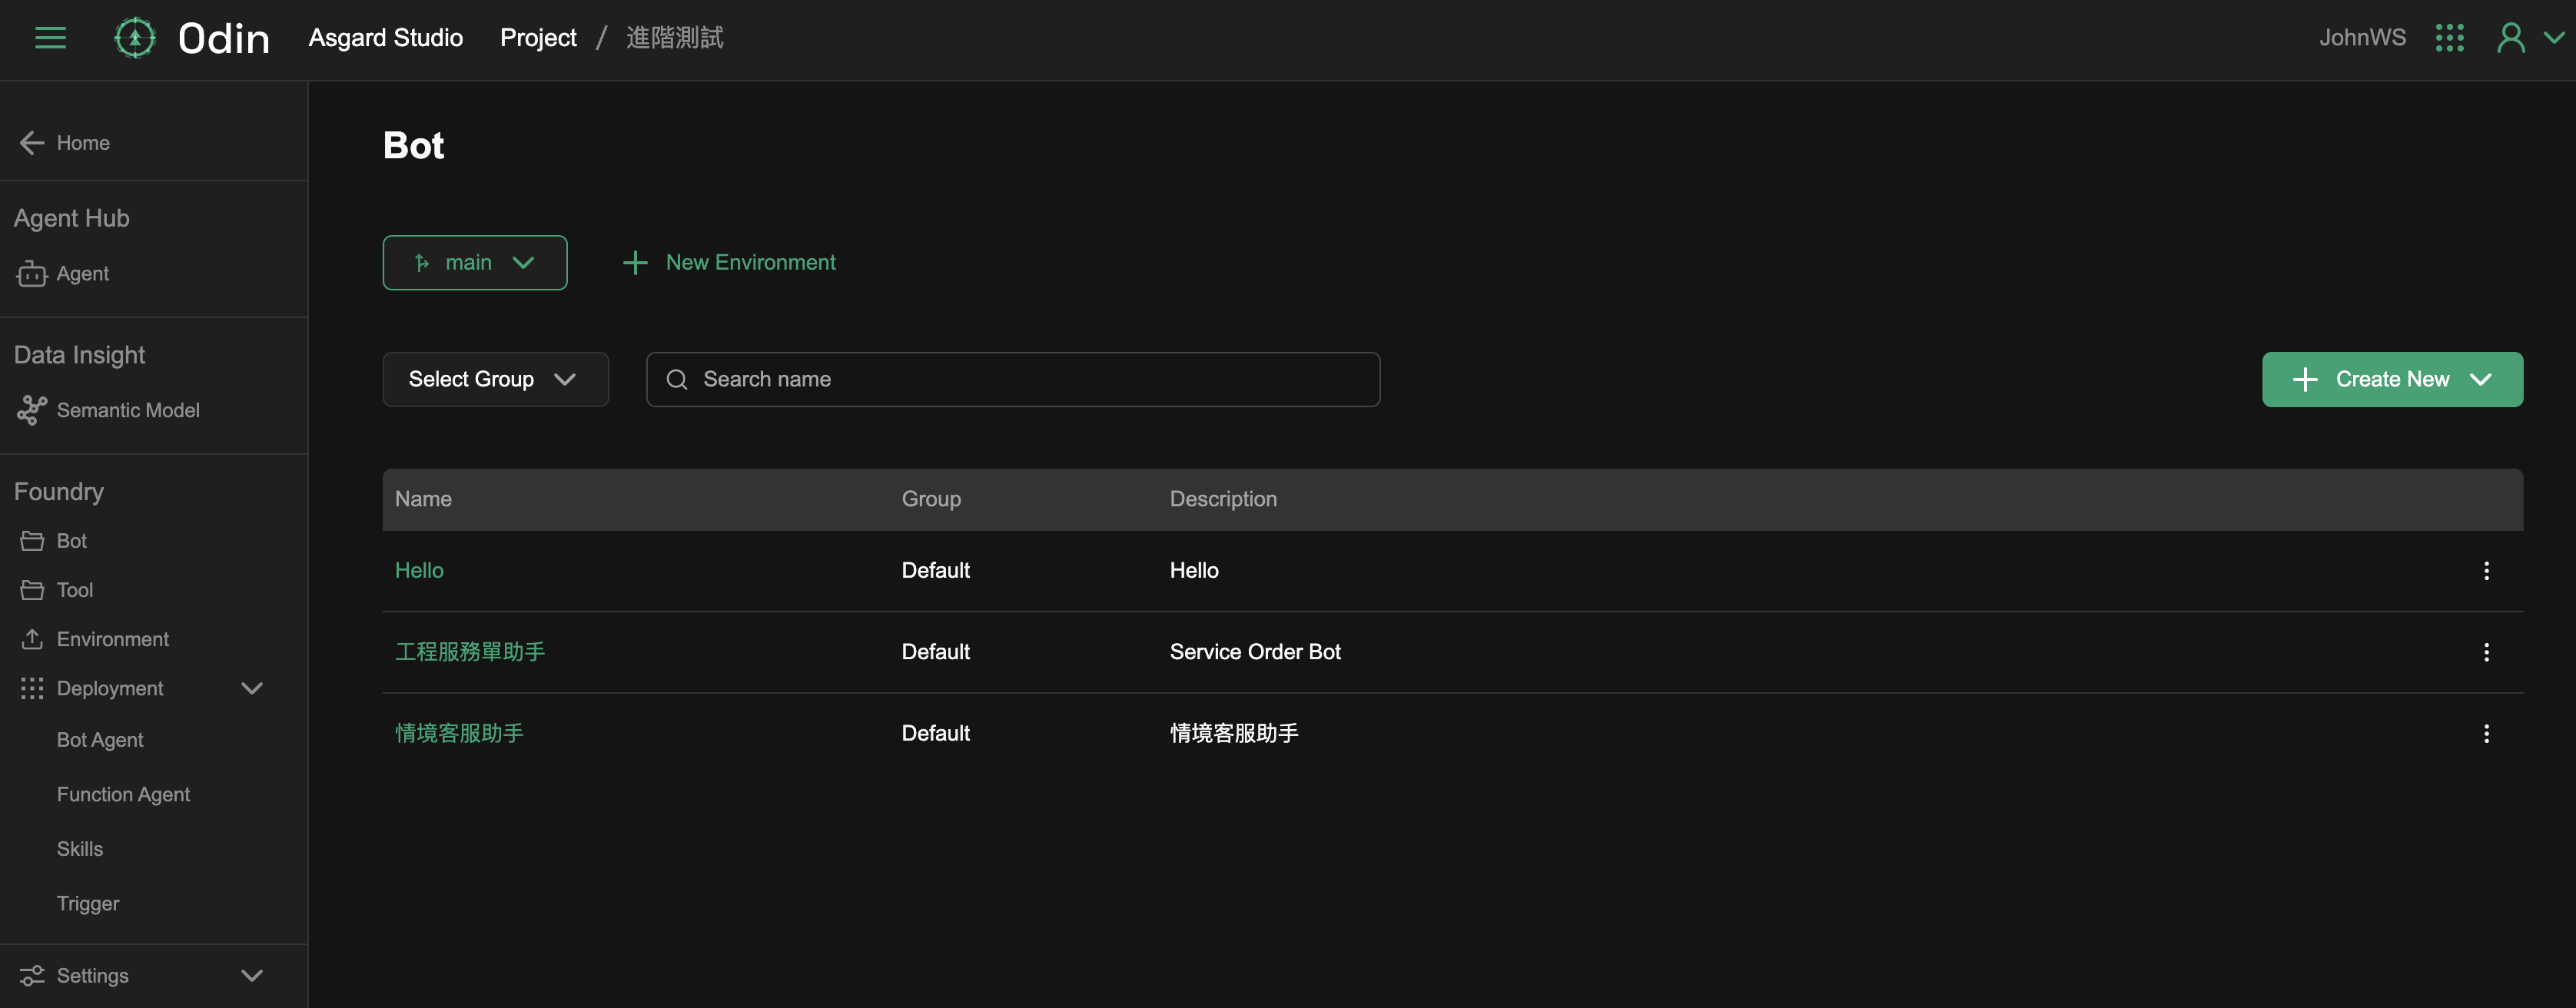Open the Function Agent menu item
Screen dimensions: 2576x1008
point(123,794)
